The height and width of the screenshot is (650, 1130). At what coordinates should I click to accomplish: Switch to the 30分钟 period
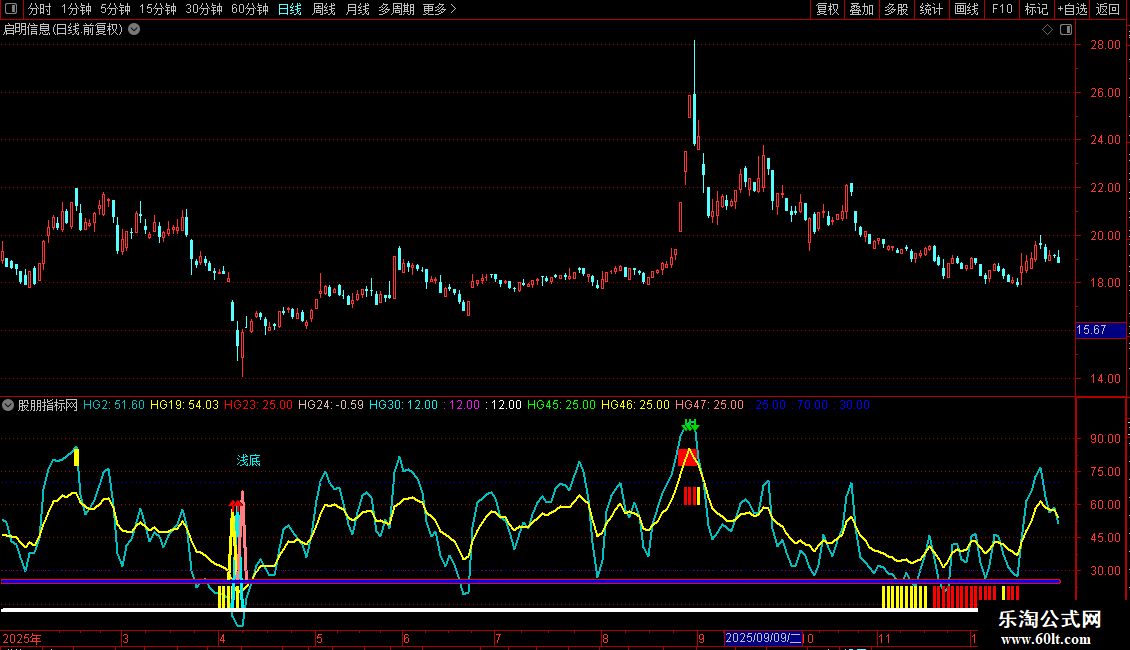[x=204, y=9]
